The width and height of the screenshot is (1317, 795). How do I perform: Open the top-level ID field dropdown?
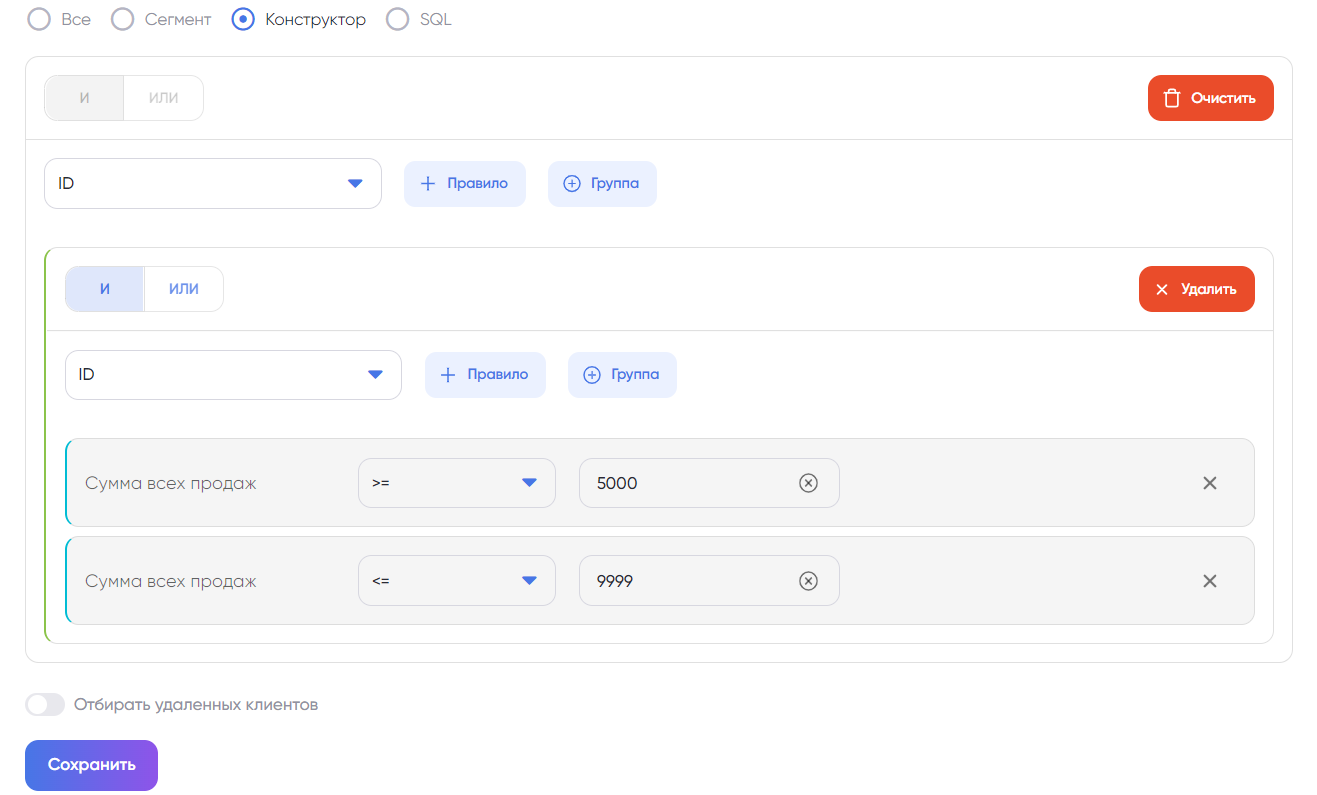[x=212, y=184]
